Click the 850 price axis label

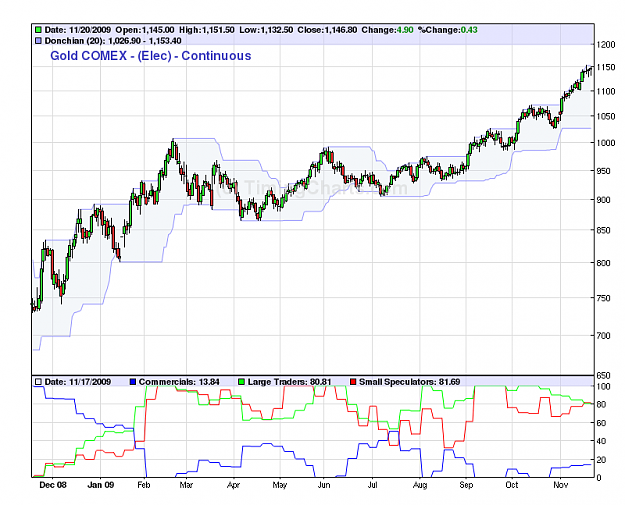click(603, 230)
